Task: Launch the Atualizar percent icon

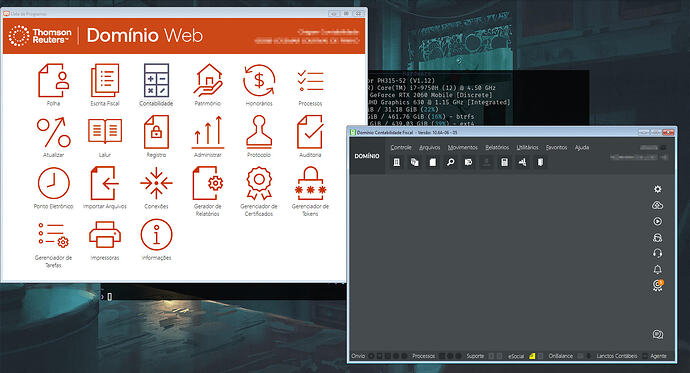Action: point(54,132)
